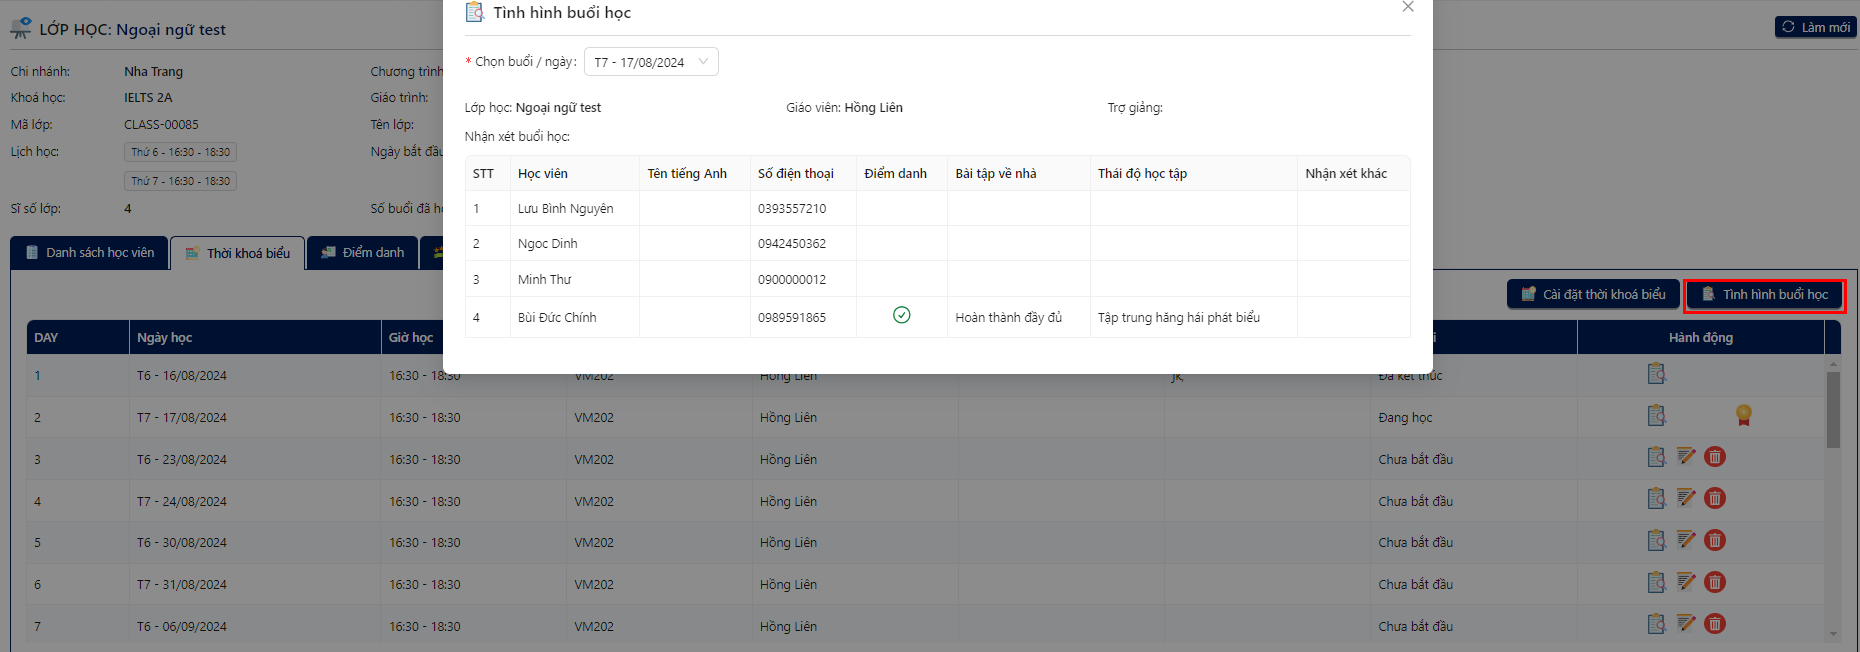Open session report icon for 17/08/2024 row
This screenshot has height=652, width=1860.
coord(1656,415)
